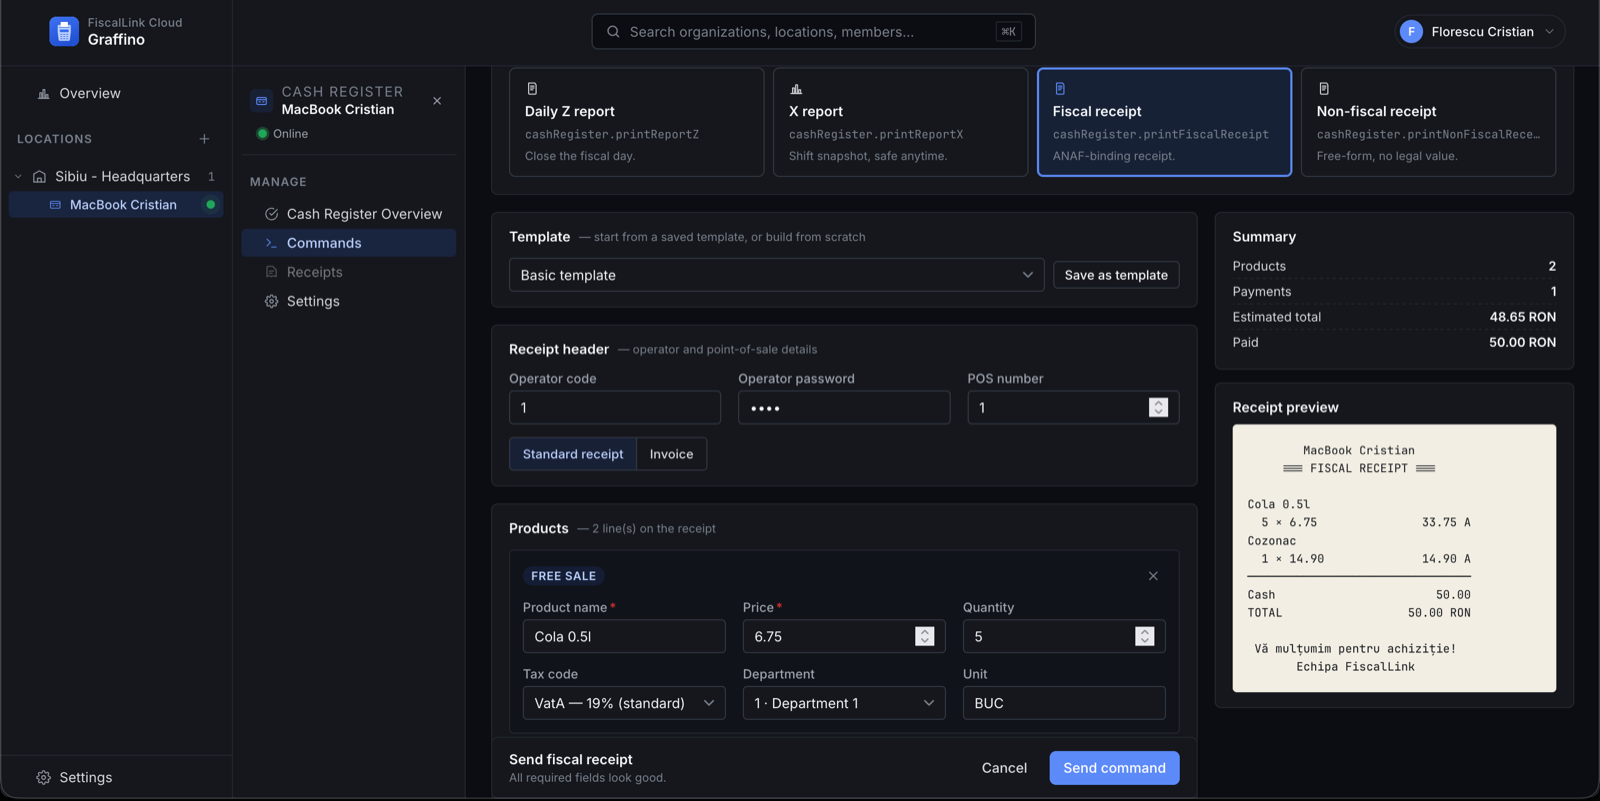Open the Commands menu item
The width and height of the screenshot is (1600, 801).
pyautogui.click(x=349, y=243)
